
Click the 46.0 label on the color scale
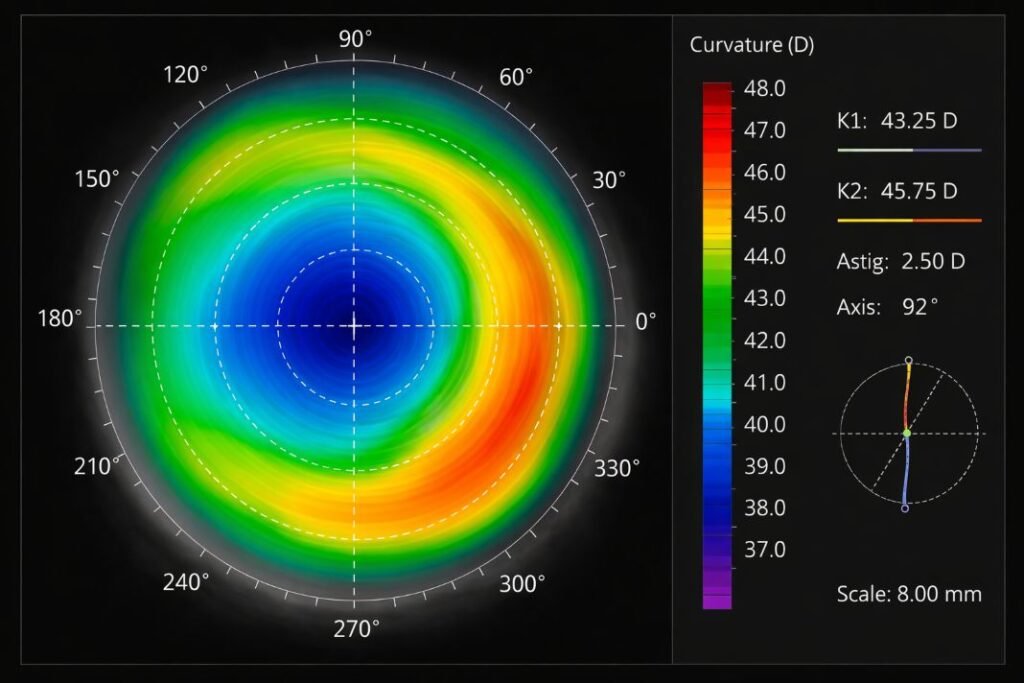click(x=765, y=172)
